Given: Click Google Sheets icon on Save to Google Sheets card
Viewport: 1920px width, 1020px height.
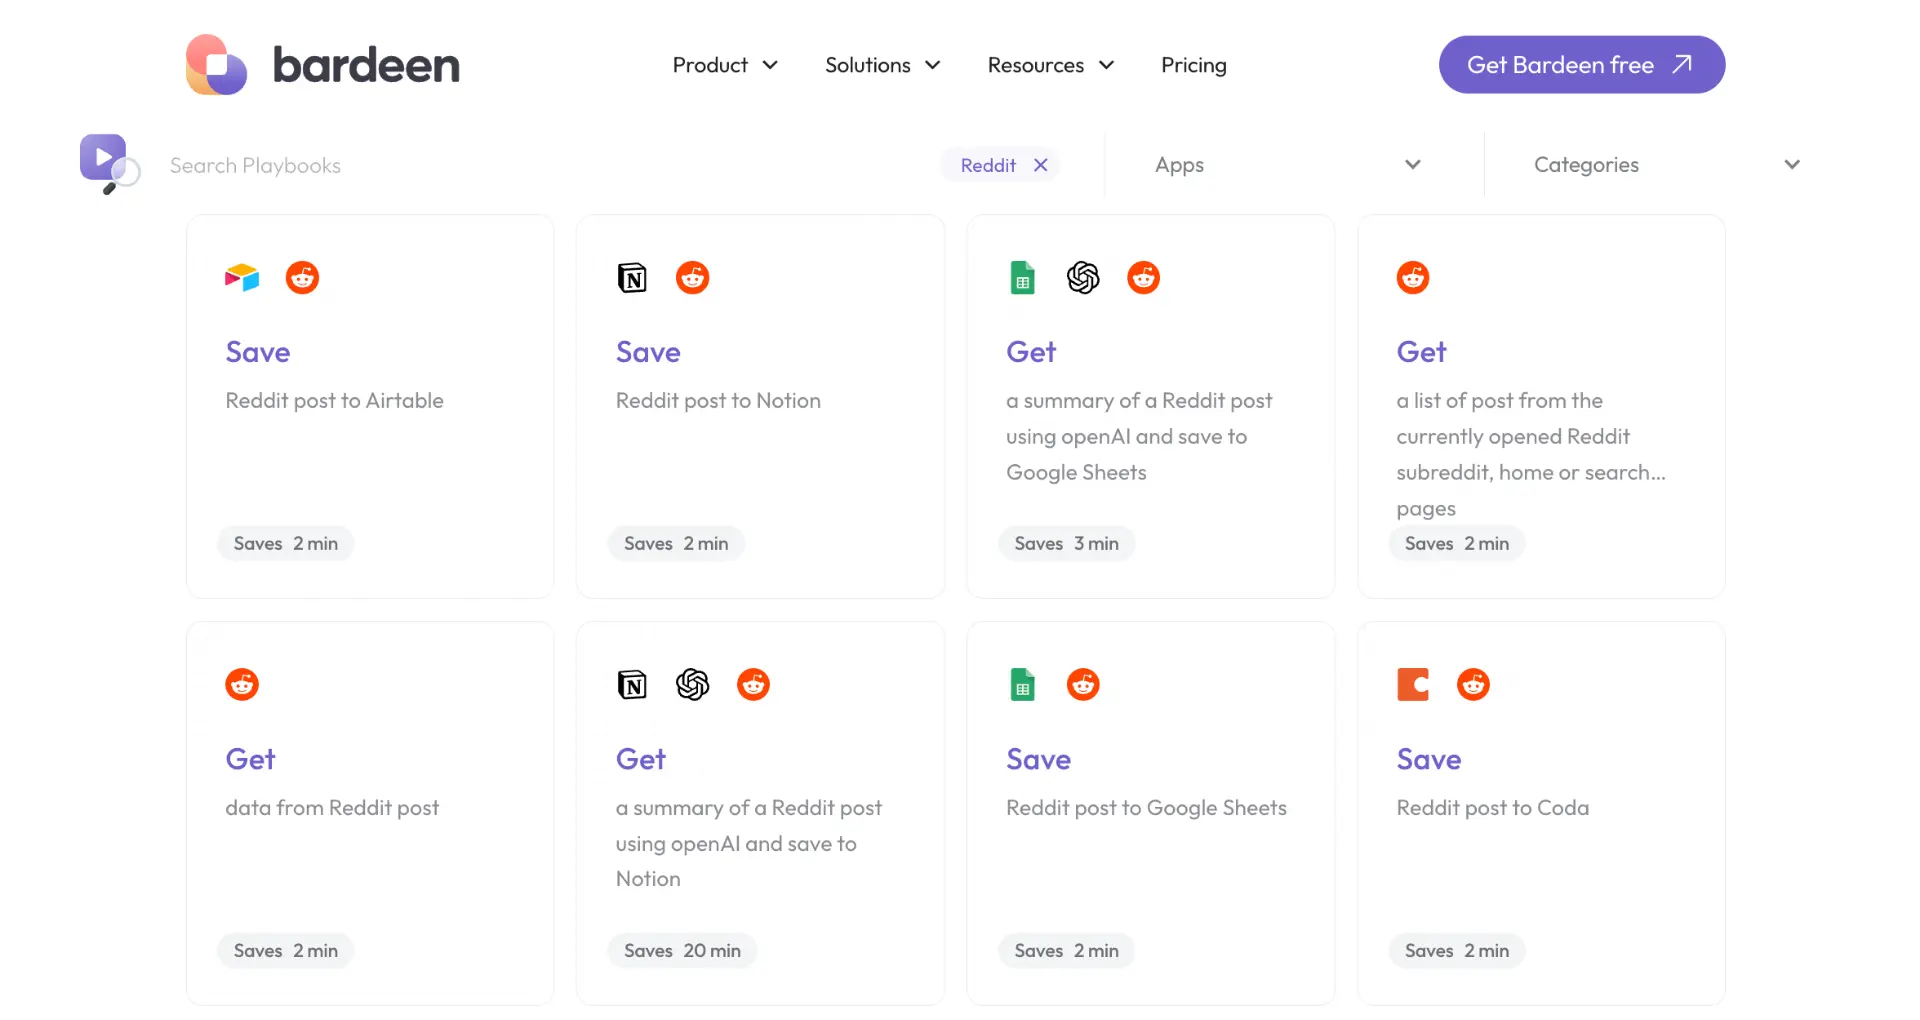Looking at the screenshot, I should (x=1022, y=684).
